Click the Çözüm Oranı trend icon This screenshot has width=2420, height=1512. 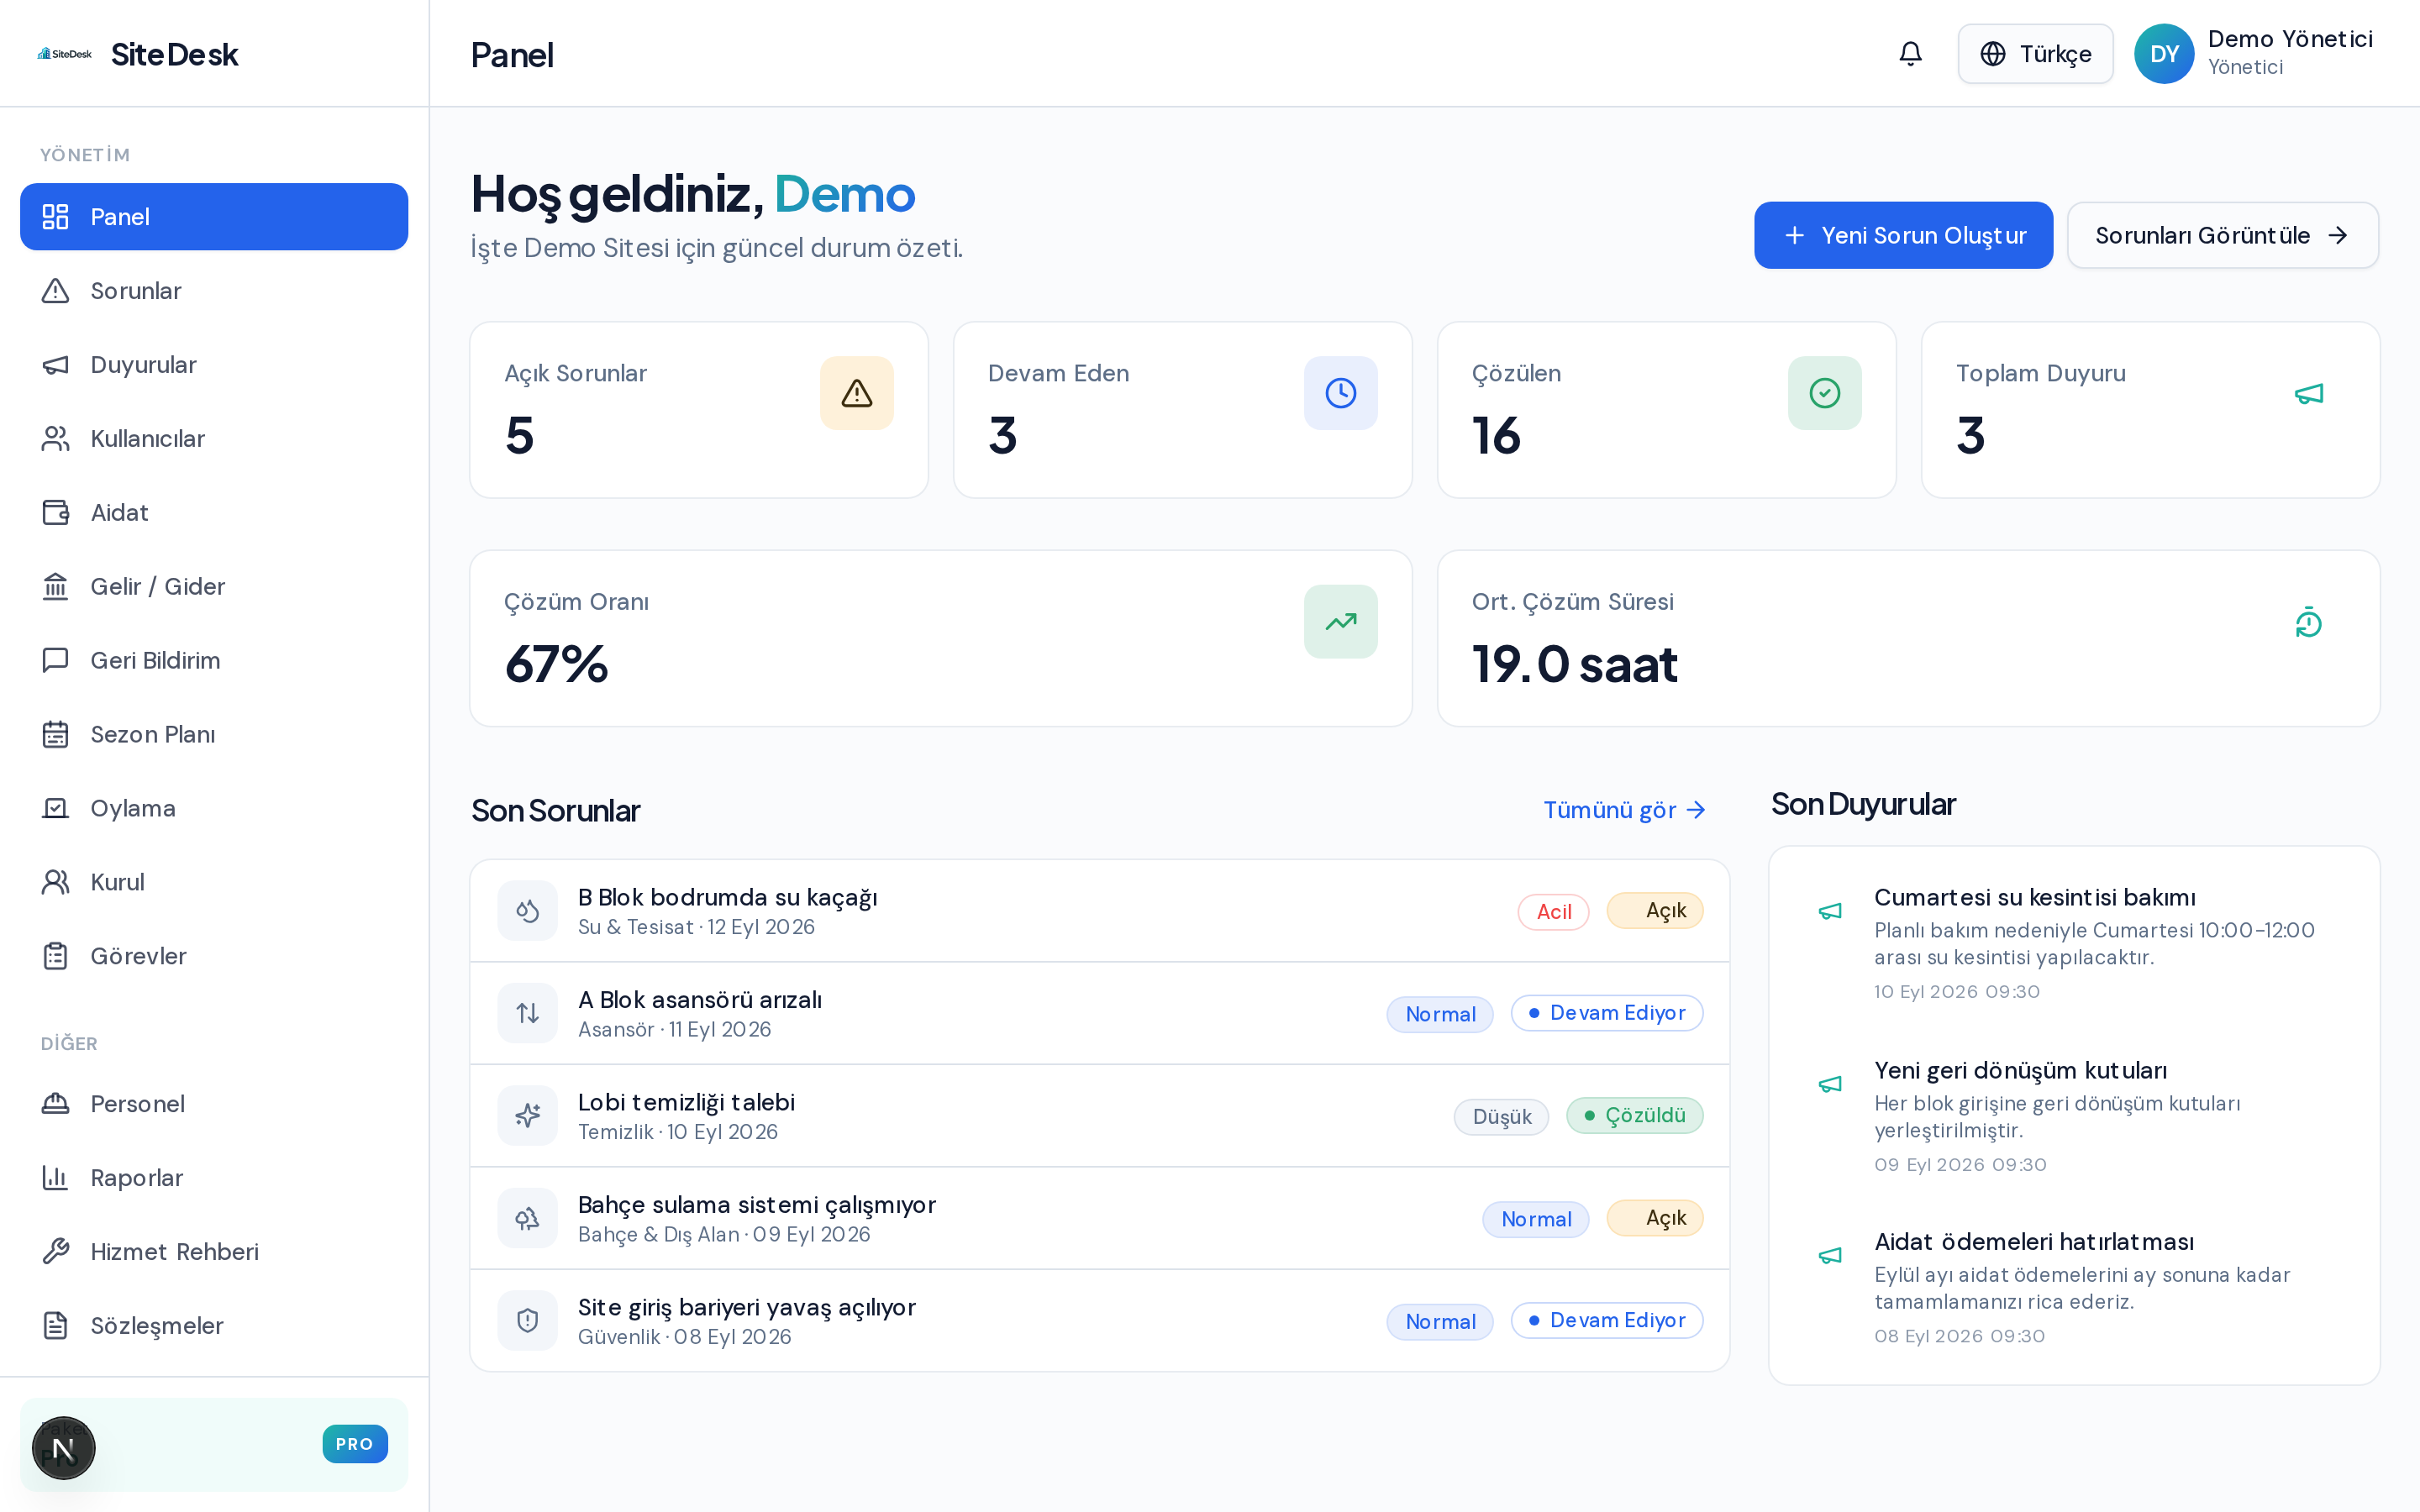1340,622
